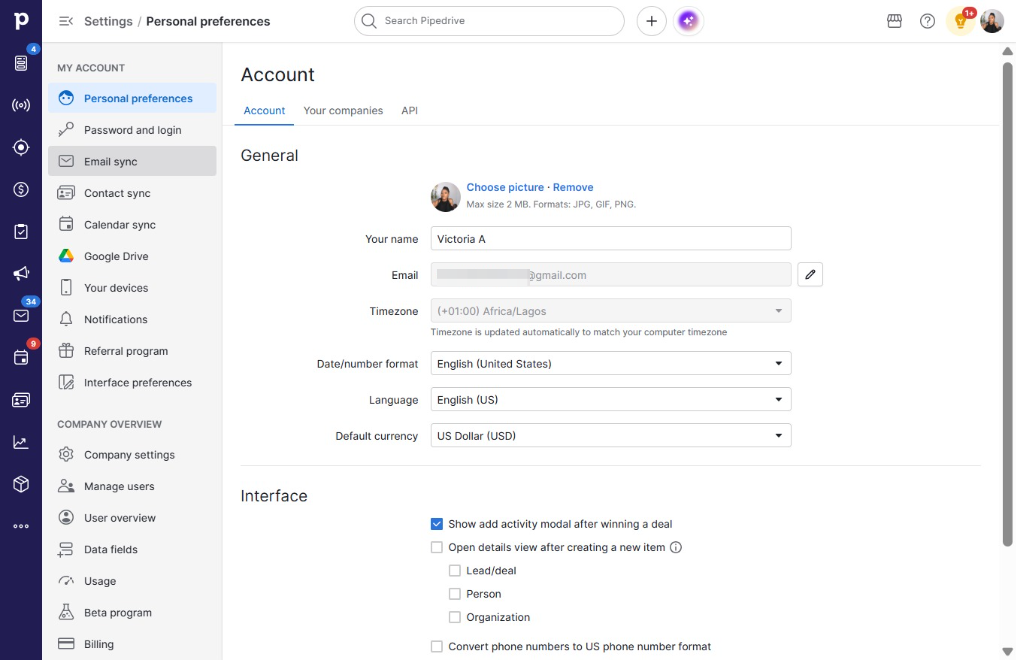Open the Help question mark icon
The image size is (1016, 660).
tap(927, 21)
